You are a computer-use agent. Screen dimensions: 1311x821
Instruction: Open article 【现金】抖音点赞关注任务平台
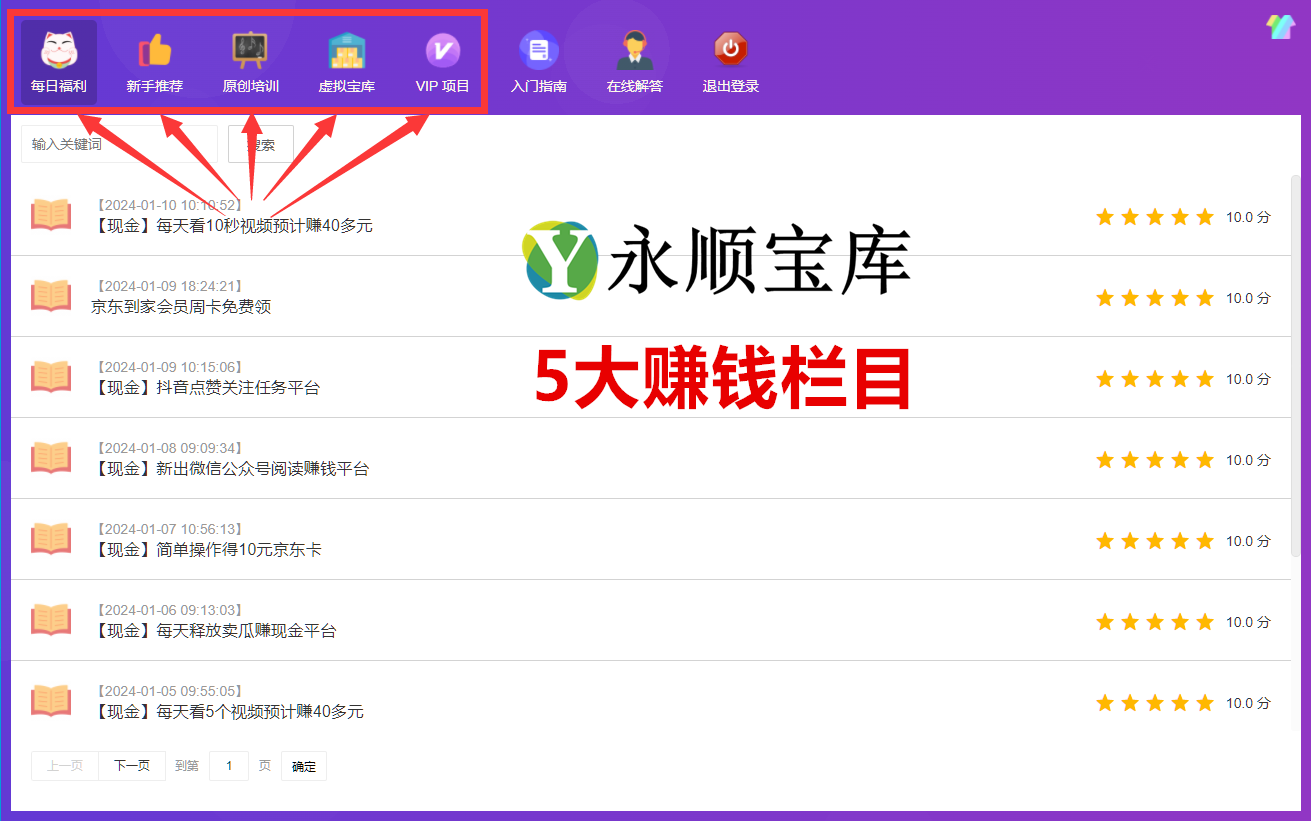(206, 388)
